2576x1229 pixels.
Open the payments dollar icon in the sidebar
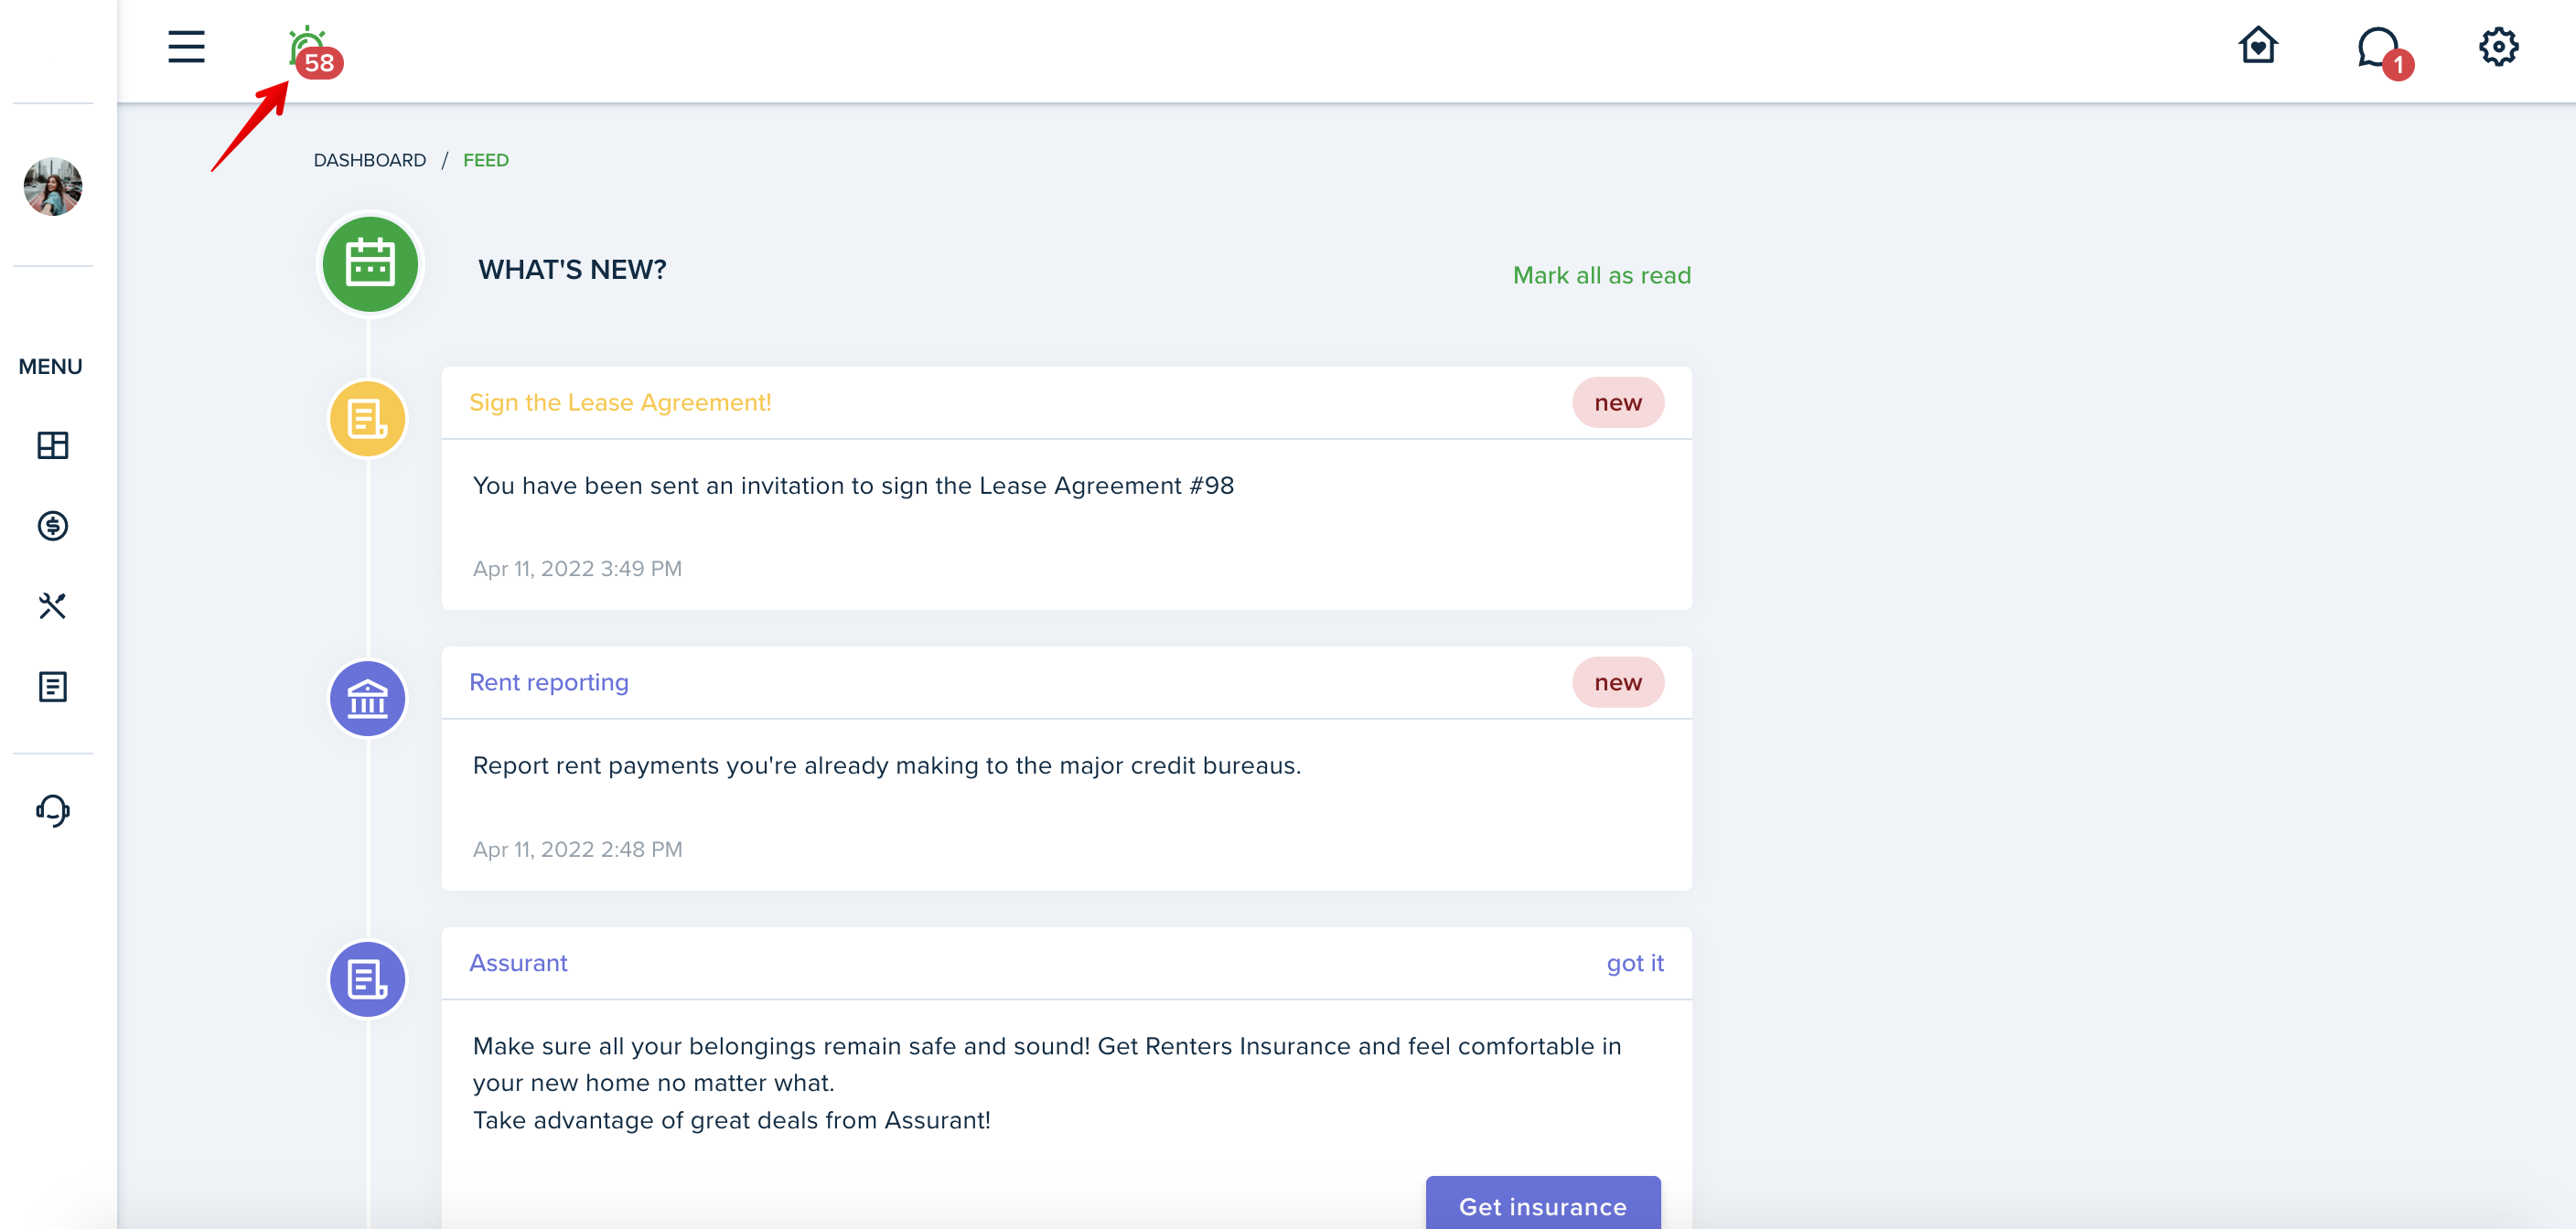(53, 526)
